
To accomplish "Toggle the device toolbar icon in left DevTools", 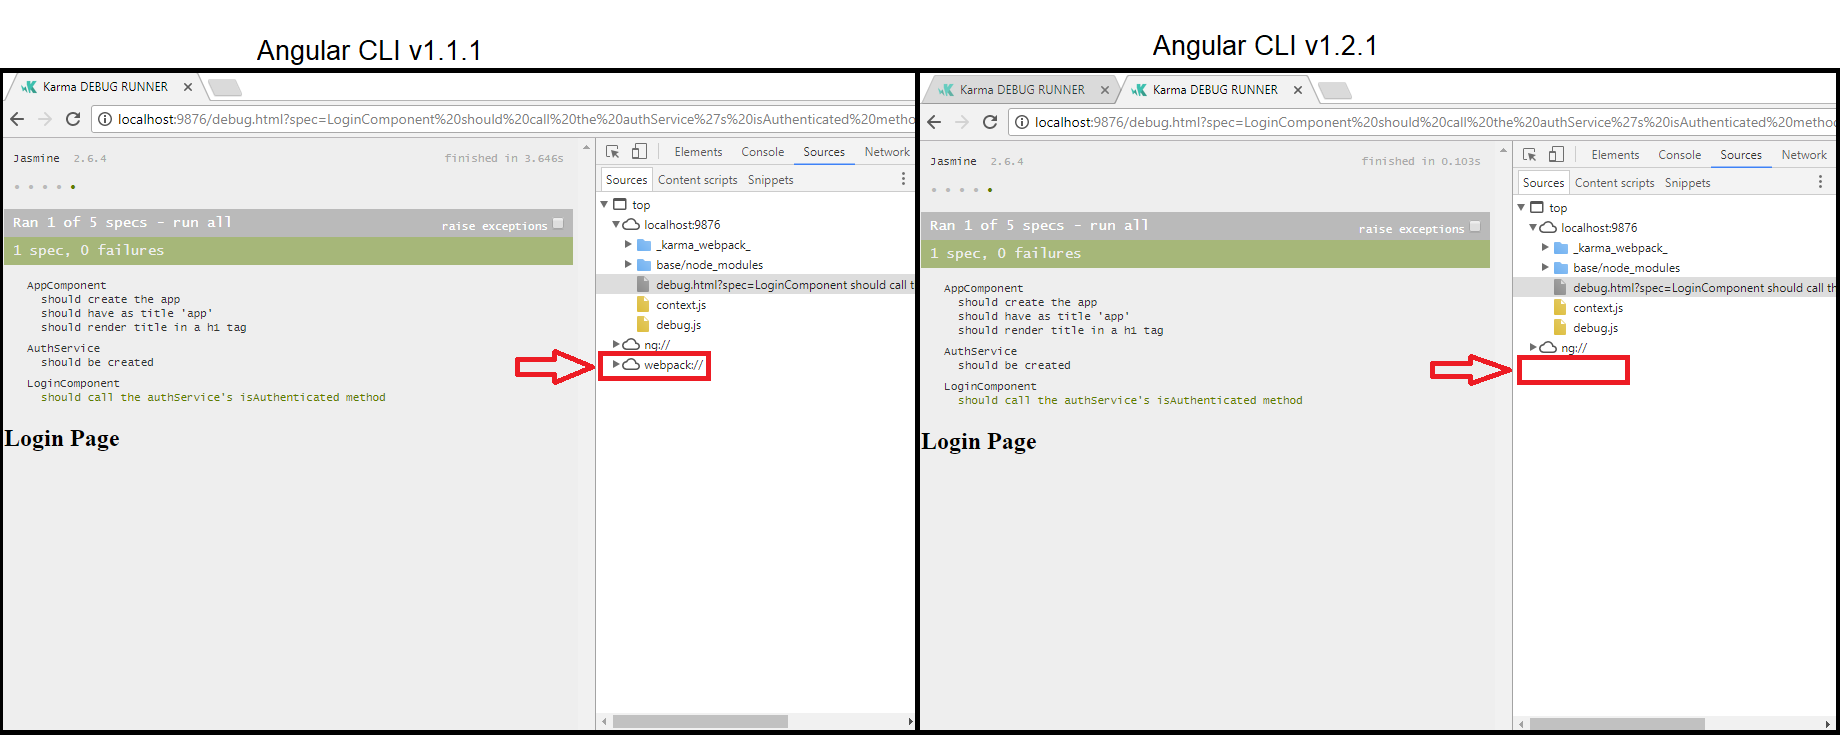I will 639,152.
